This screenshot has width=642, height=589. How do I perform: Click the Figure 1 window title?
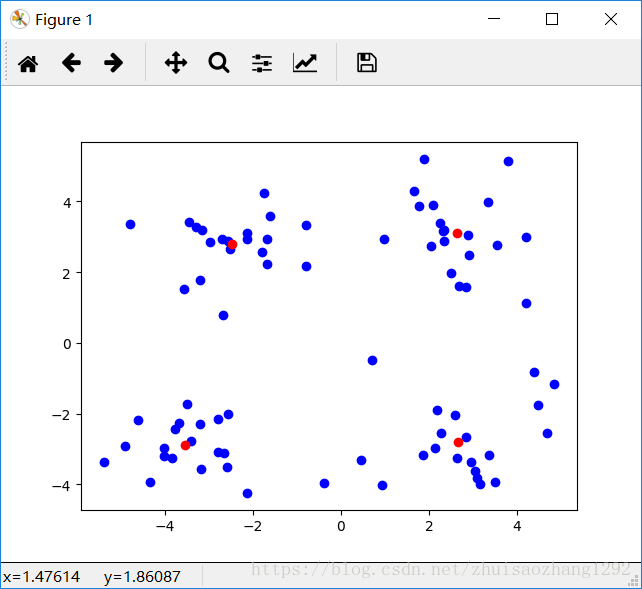click(x=64, y=20)
